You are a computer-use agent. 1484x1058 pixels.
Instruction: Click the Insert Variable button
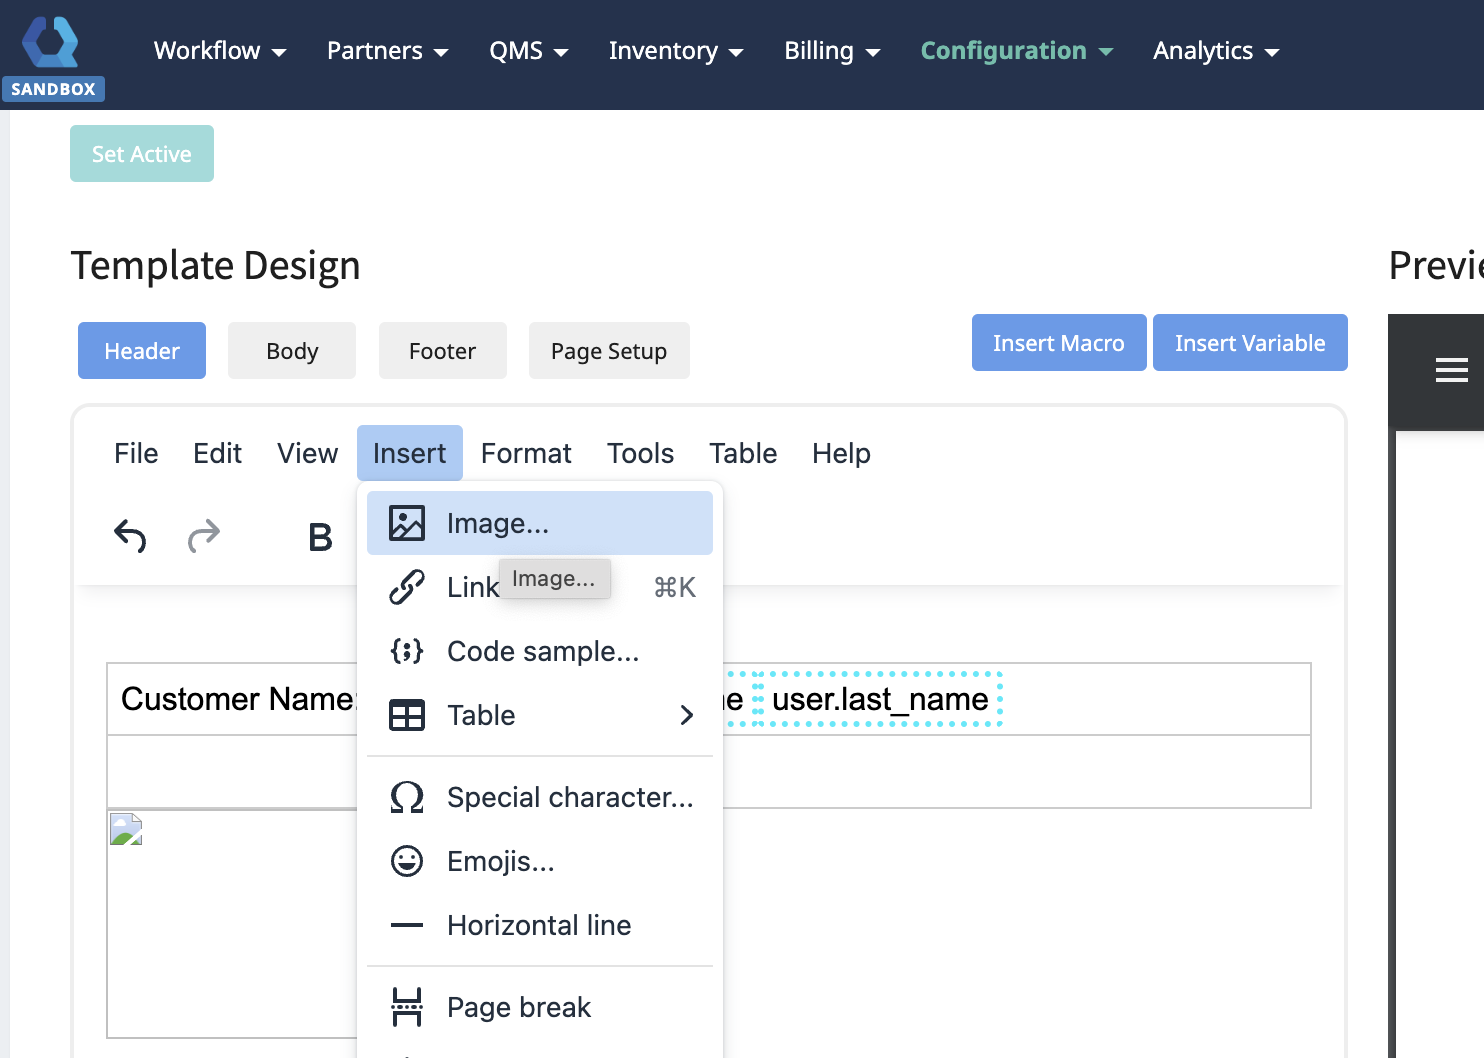(1249, 343)
